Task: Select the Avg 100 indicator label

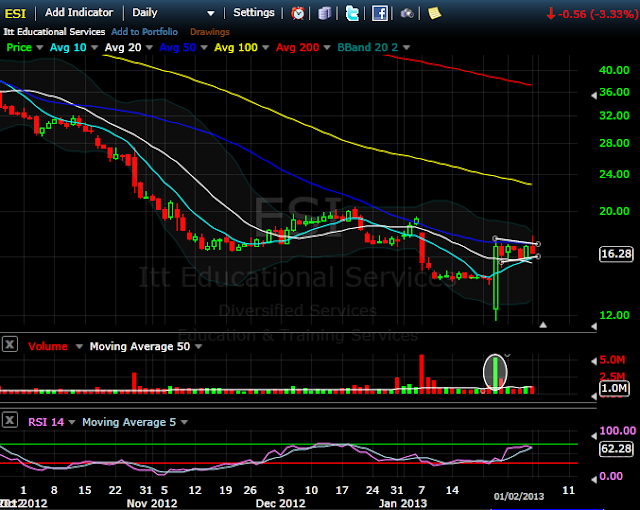Action: pos(236,47)
